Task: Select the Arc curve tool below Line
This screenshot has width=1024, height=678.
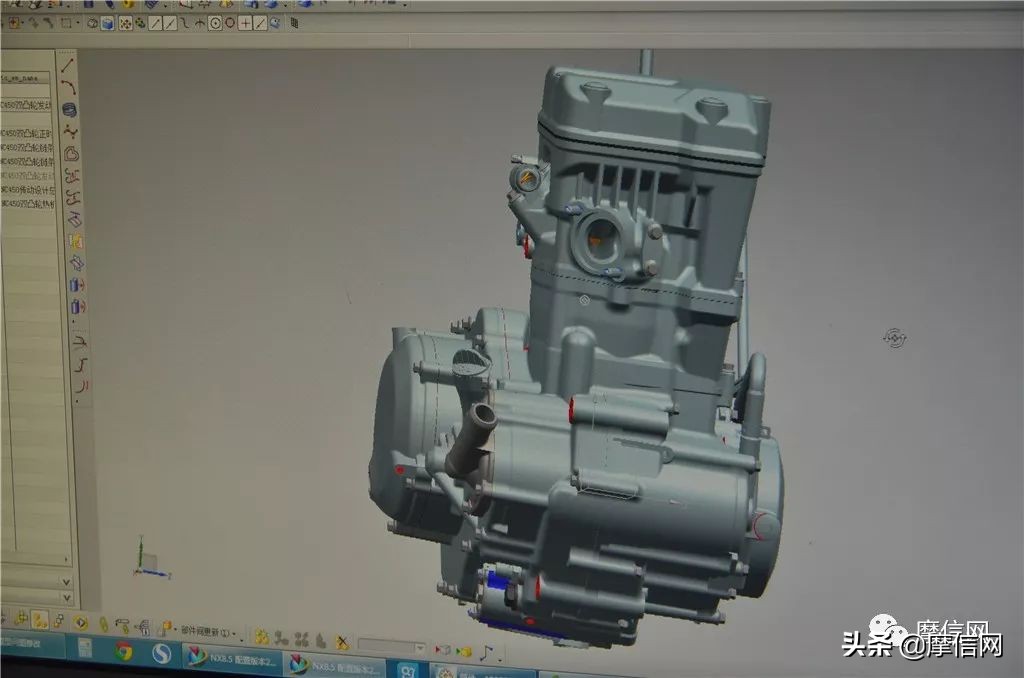Action: coord(69,88)
